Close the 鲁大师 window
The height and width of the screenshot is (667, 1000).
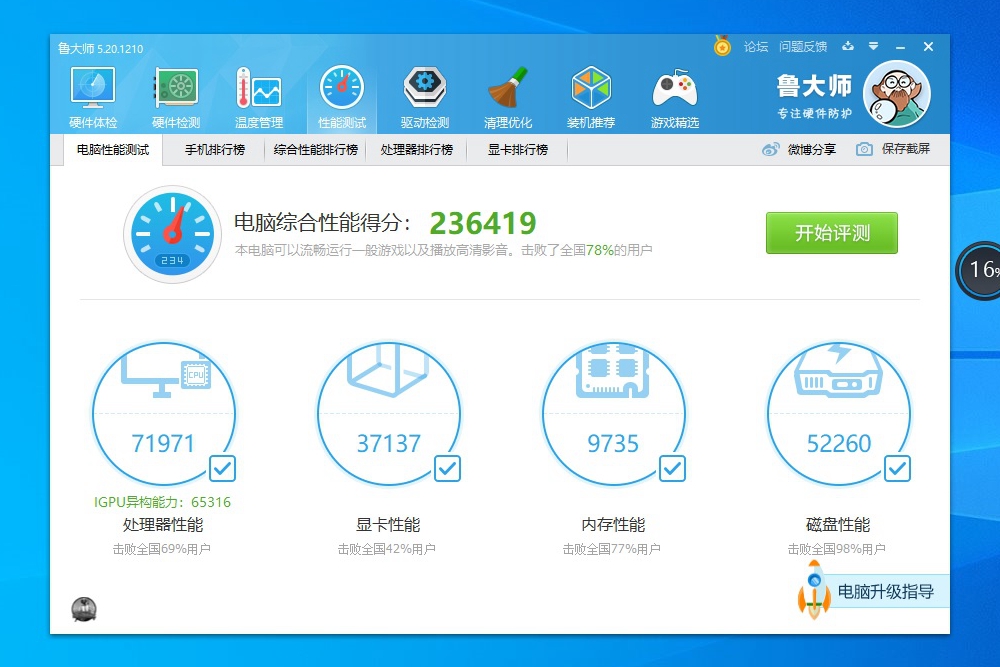pos(929,47)
